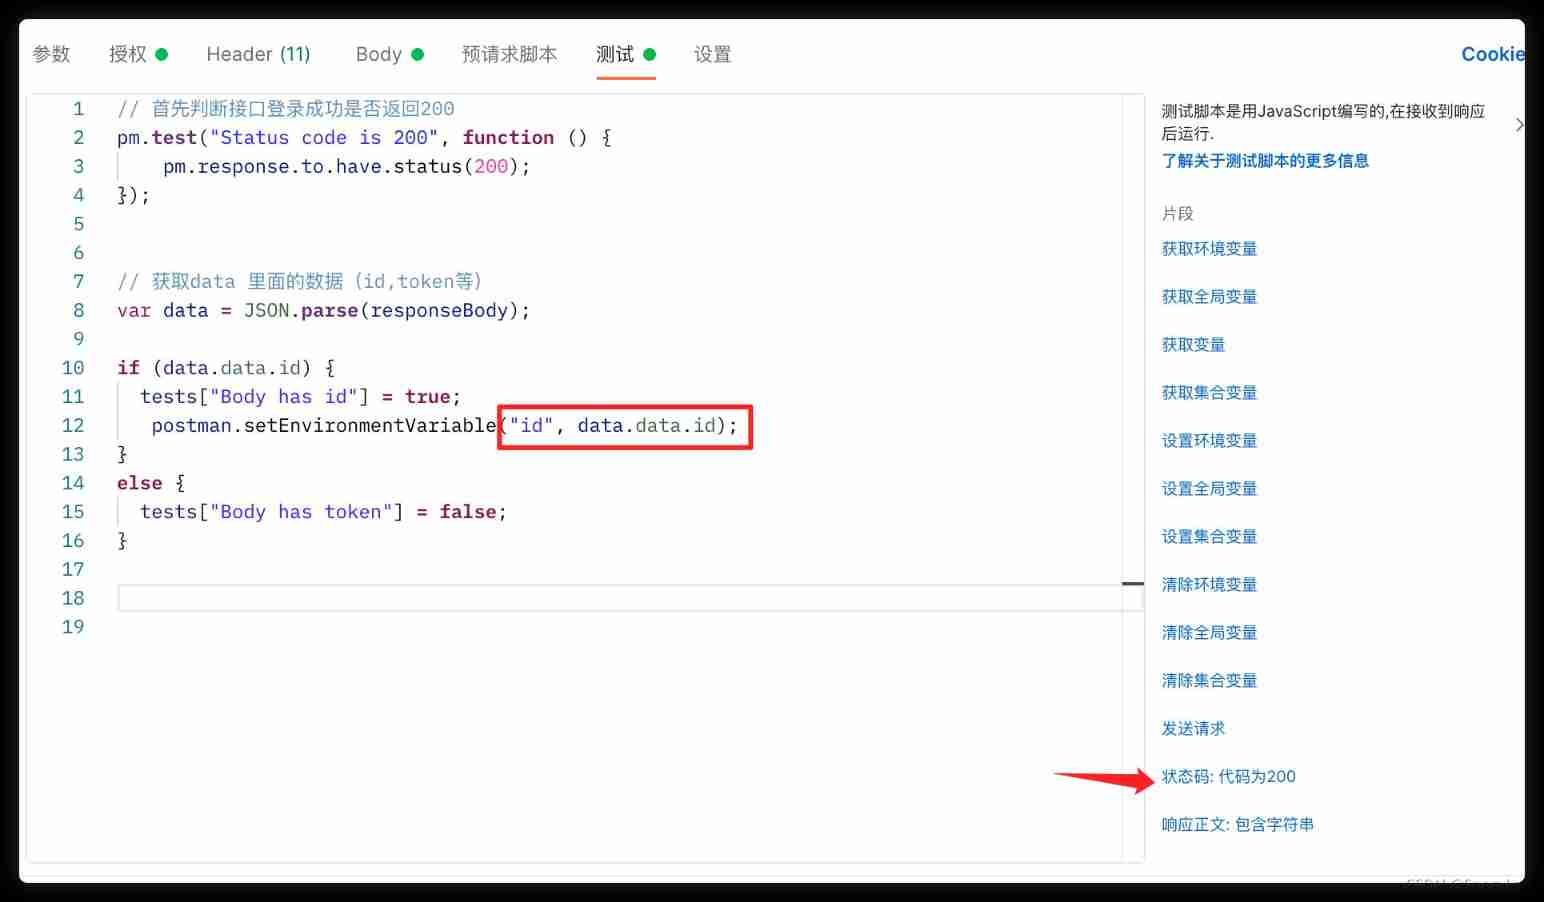
Task: Insert the 获取环境变量 snippet
Action: pos(1209,248)
